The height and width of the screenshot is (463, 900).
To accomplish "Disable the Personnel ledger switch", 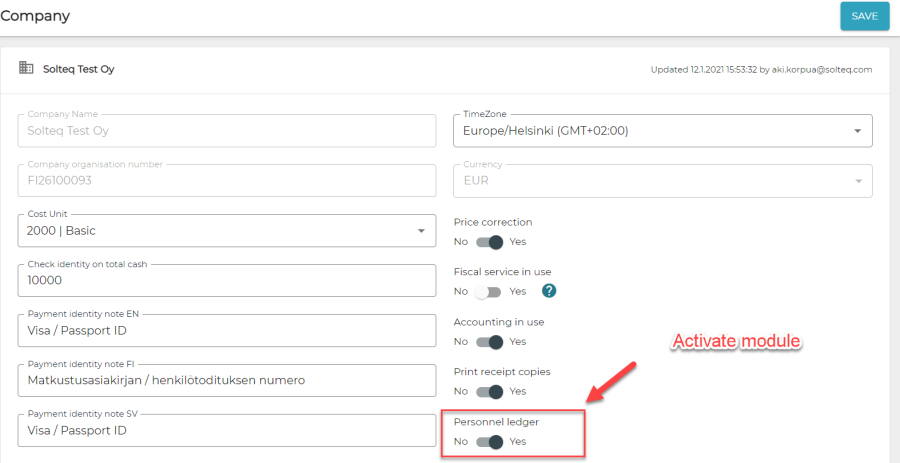I will 489,441.
